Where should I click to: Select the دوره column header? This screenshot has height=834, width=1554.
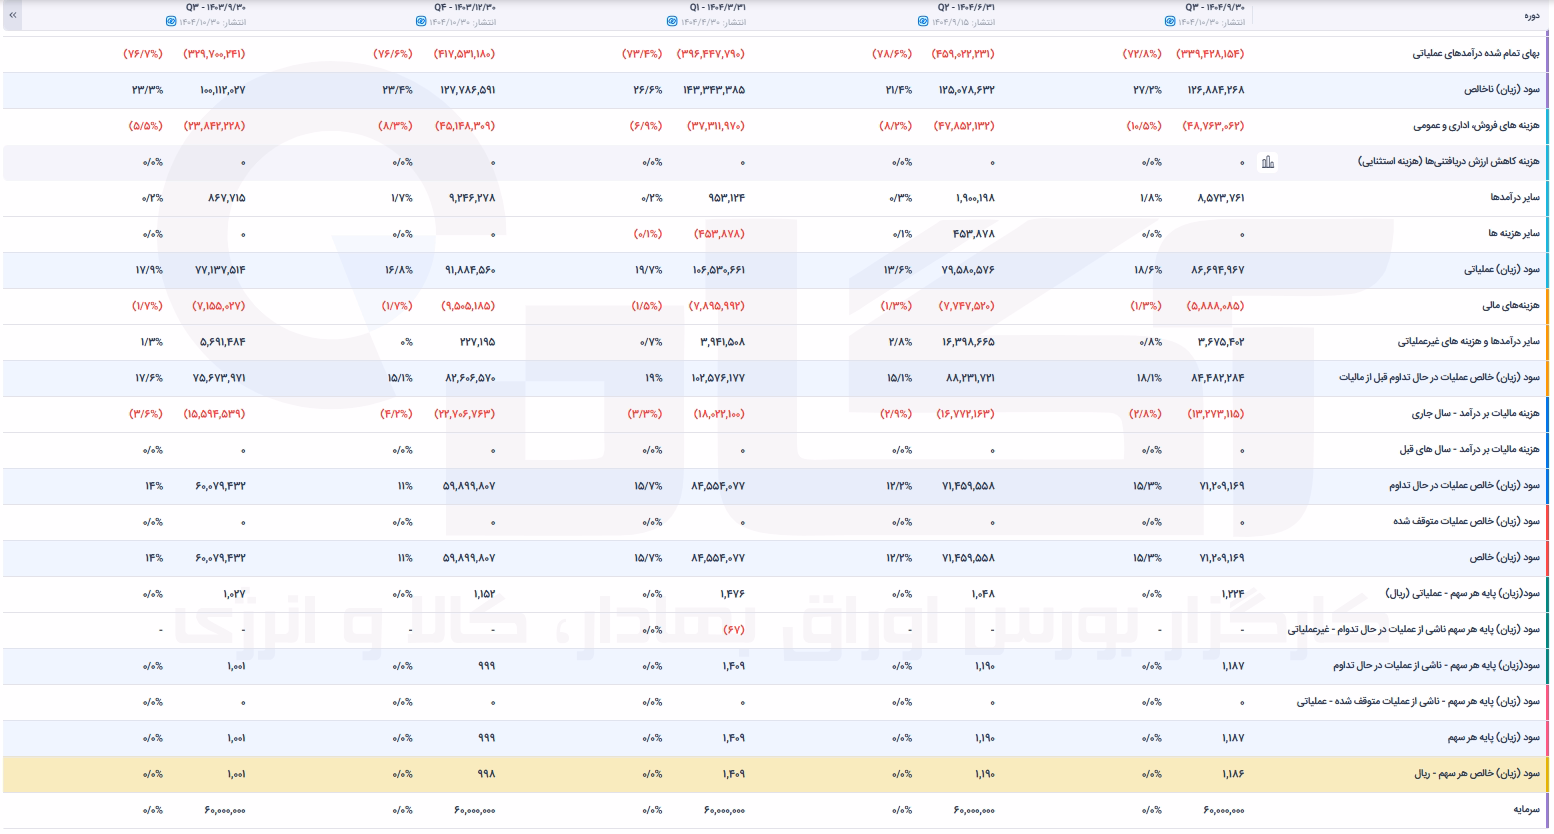[x=1531, y=15]
